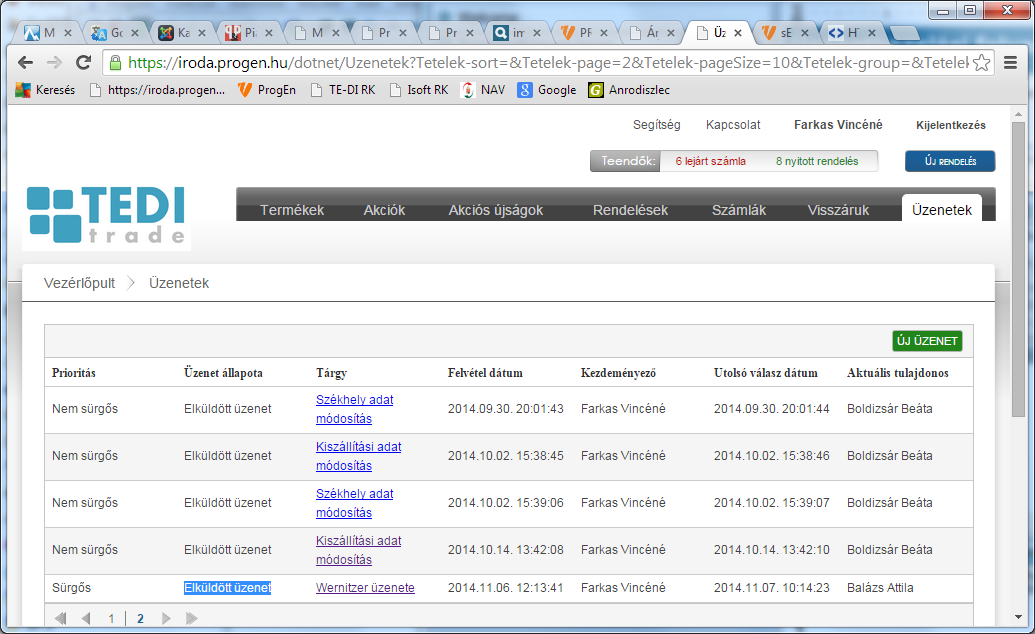1035x634 pixels.
Task: Click the Segítség link
Action: click(x=657, y=125)
